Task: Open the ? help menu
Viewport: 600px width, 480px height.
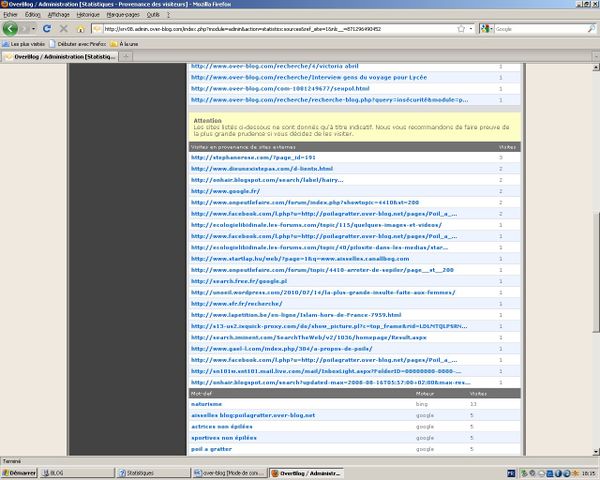Action: tap(168, 15)
